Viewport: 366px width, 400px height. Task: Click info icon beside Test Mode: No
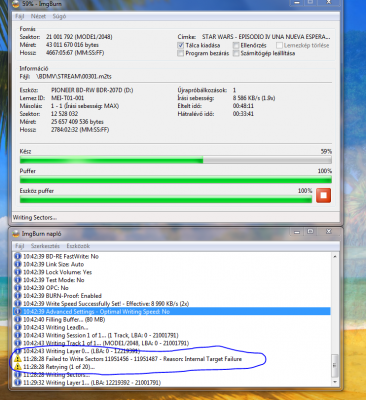[x=18, y=280]
